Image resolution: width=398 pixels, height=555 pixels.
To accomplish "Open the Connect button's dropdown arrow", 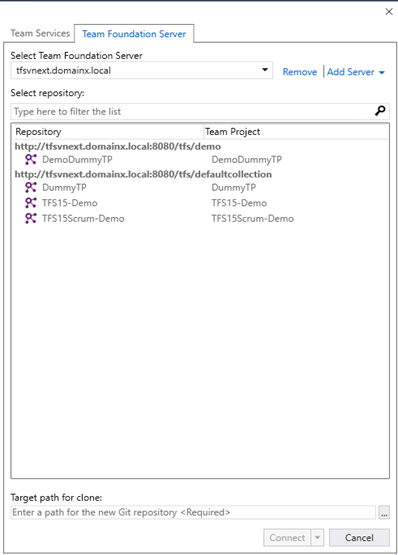I will (317, 538).
